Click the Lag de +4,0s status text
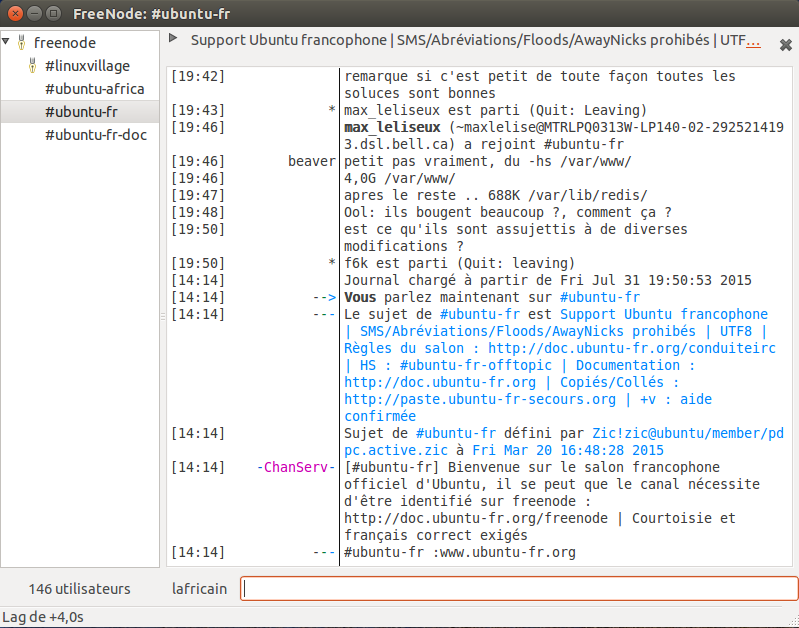The image size is (799, 628). 43,617
